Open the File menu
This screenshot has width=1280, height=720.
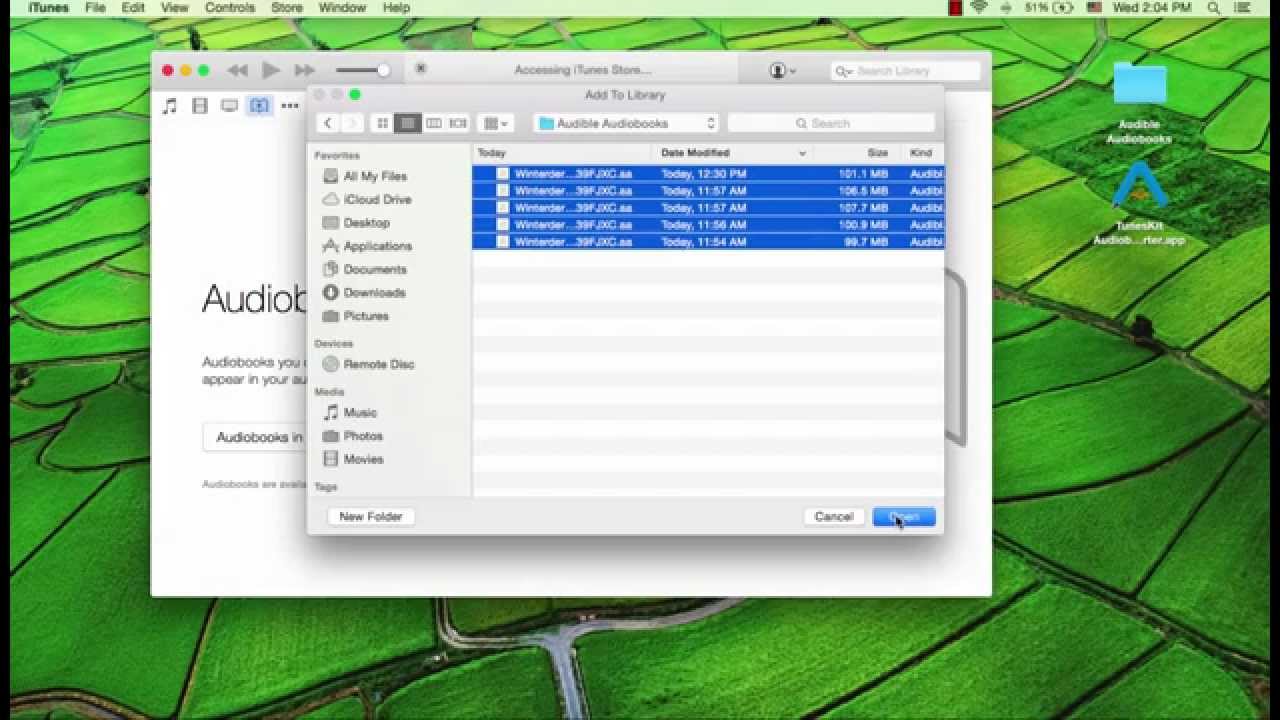pos(95,8)
